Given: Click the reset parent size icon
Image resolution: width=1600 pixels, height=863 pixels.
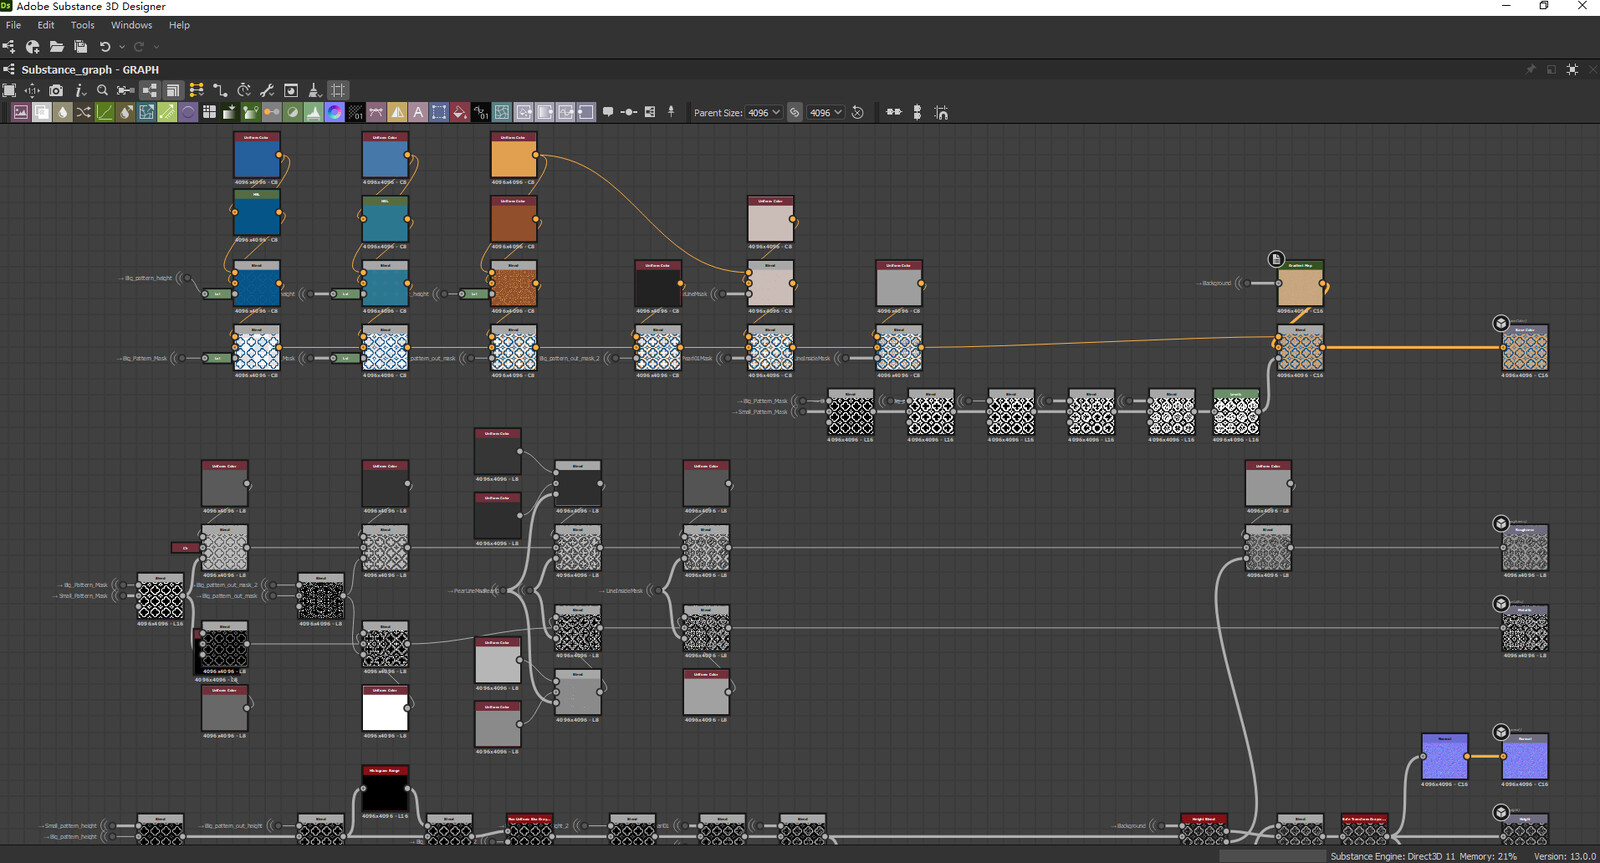Looking at the screenshot, I should coord(857,112).
